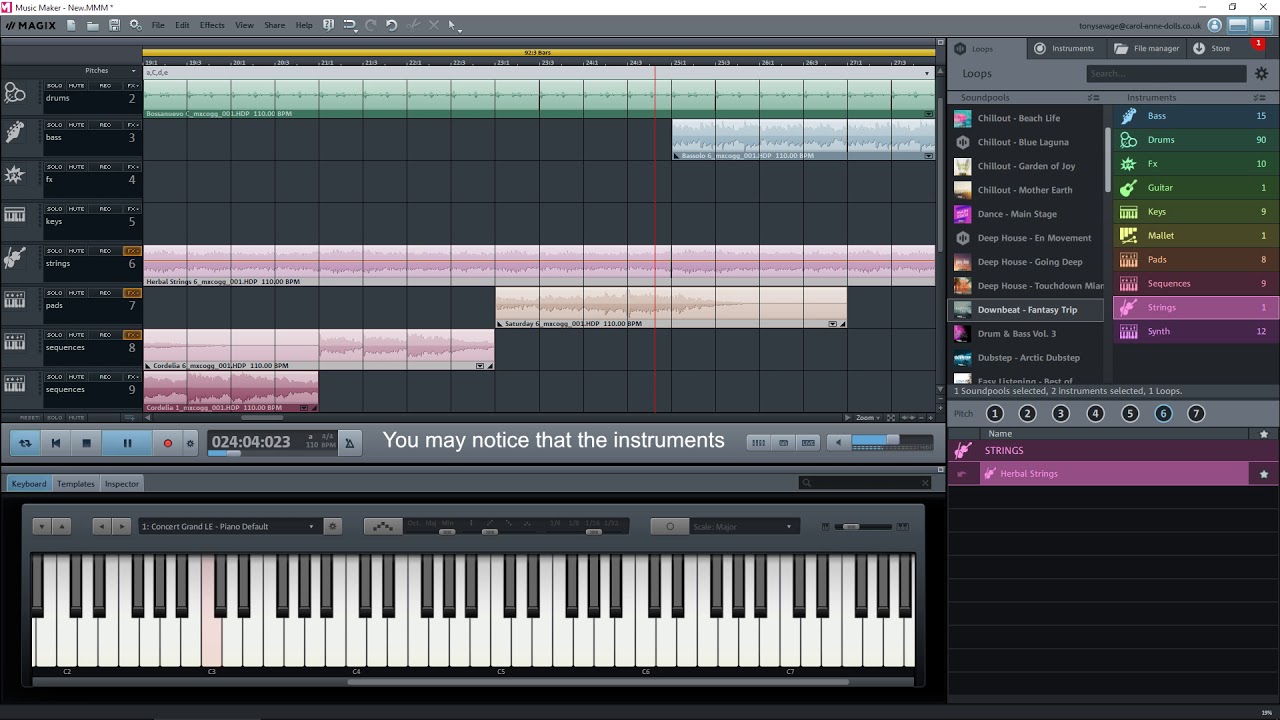Switch to the File manager tab
Viewport: 1280px width, 720px height.
coord(1147,48)
